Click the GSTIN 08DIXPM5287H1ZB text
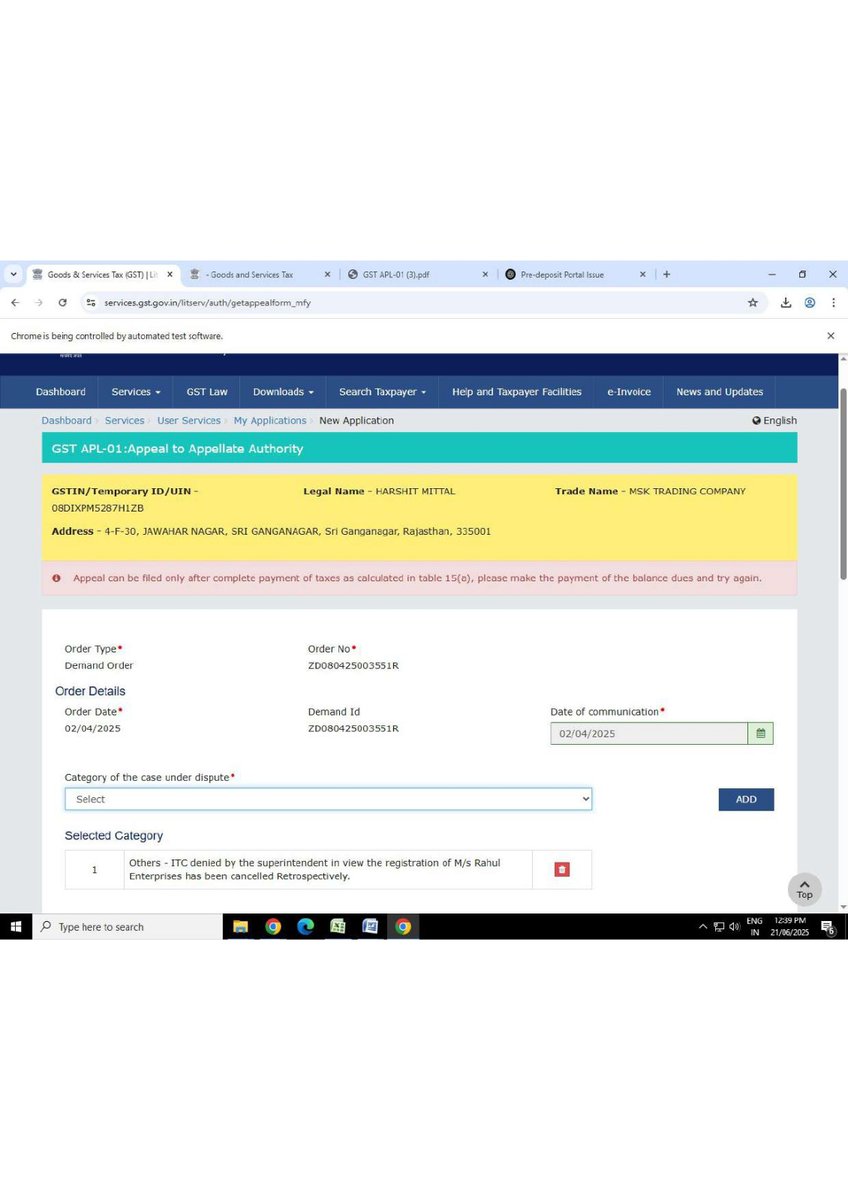The height and width of the screenshot is (1200, 848). [98, 508]
